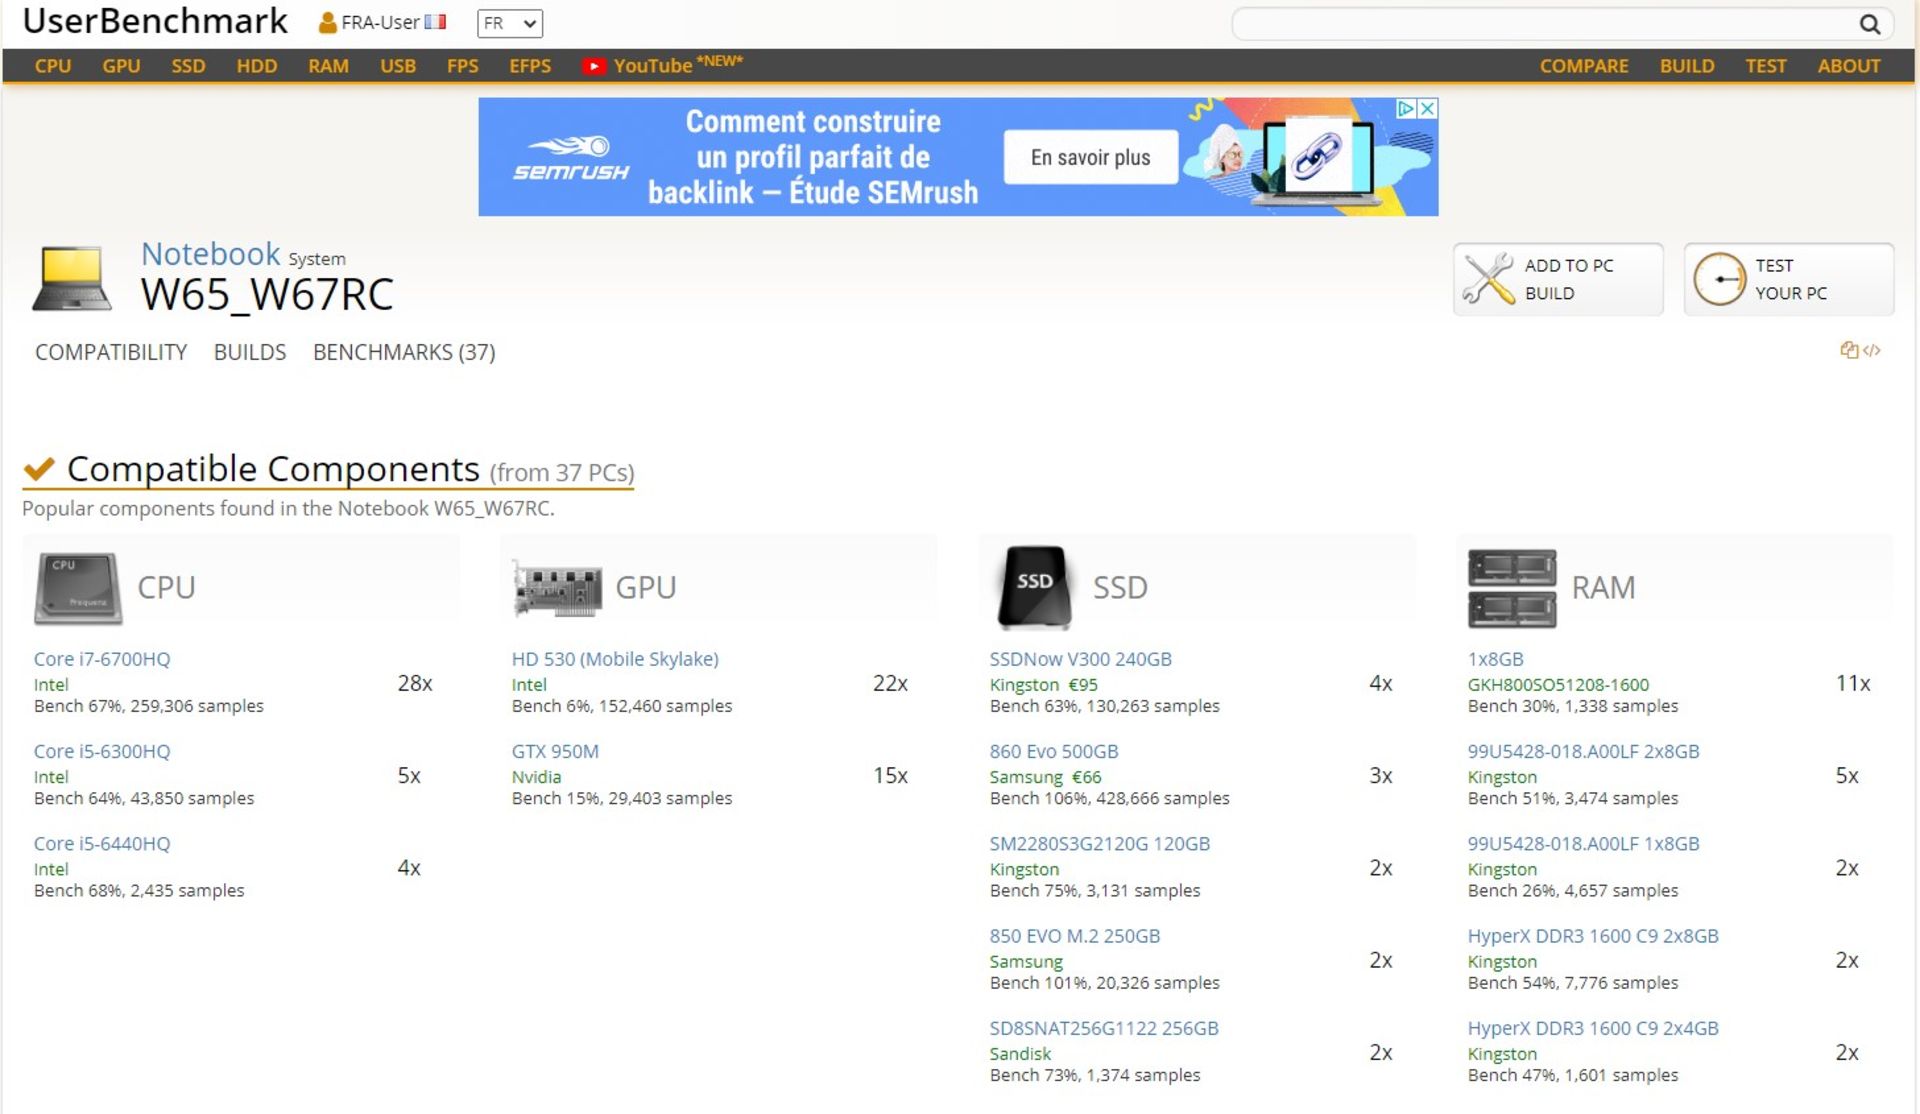The width and height of the screenshot is (1920, 1114).
Task: Open the USB menu item
Action: 398,66
